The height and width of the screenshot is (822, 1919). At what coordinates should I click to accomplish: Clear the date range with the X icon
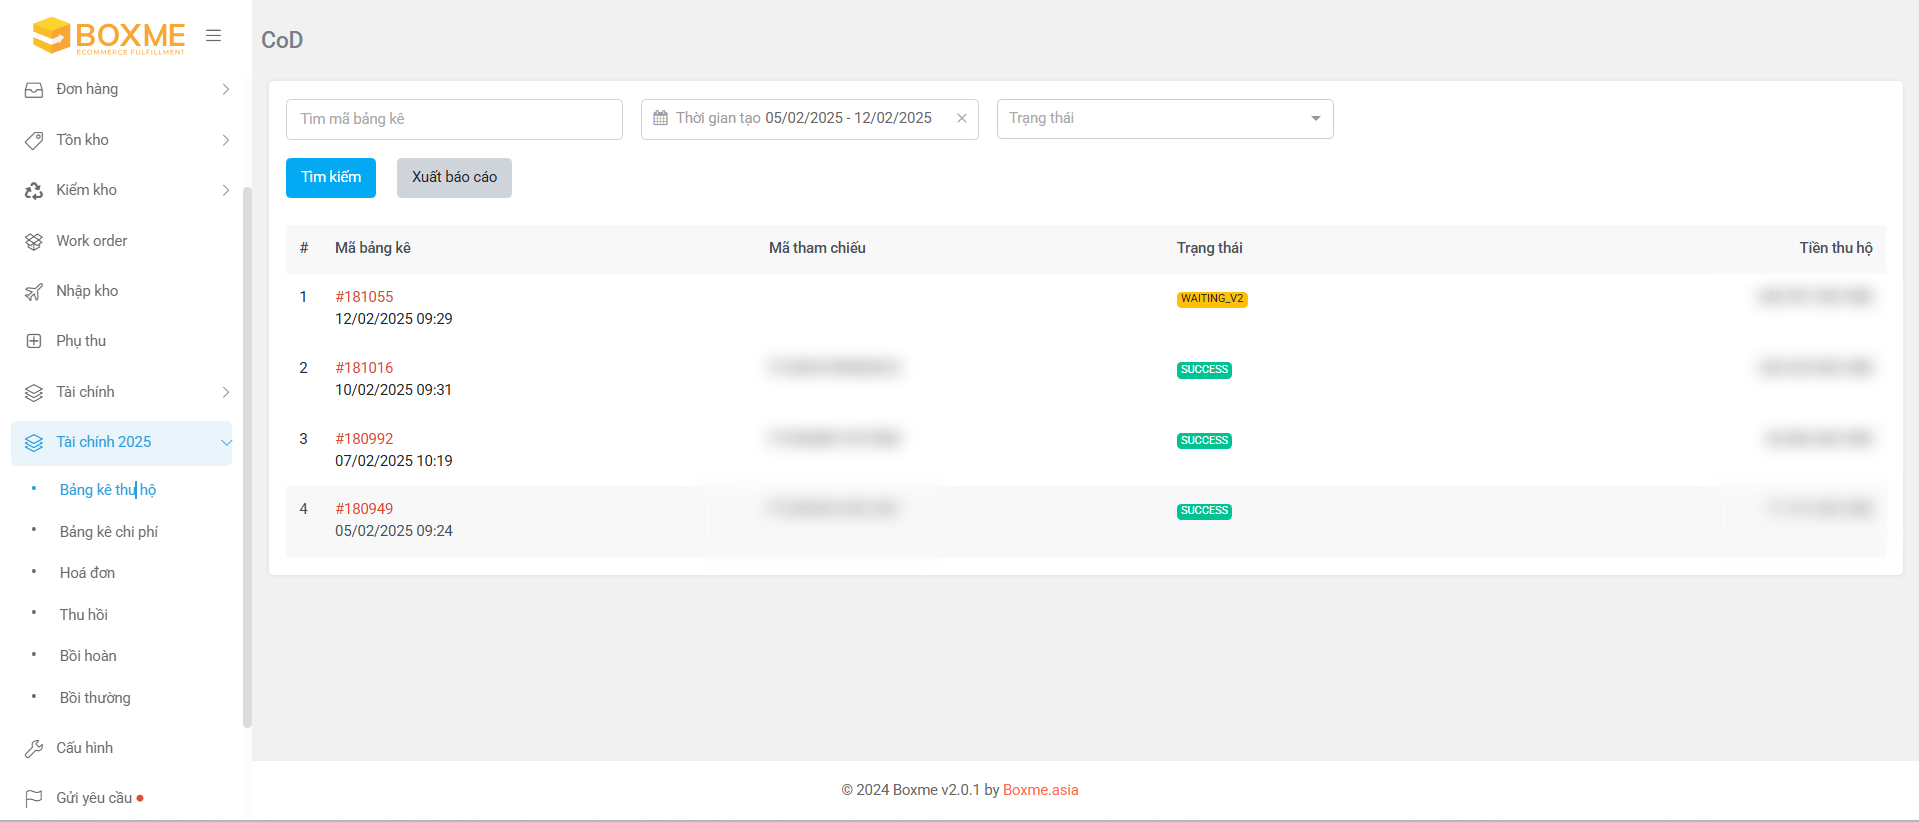tap(961, 118)
